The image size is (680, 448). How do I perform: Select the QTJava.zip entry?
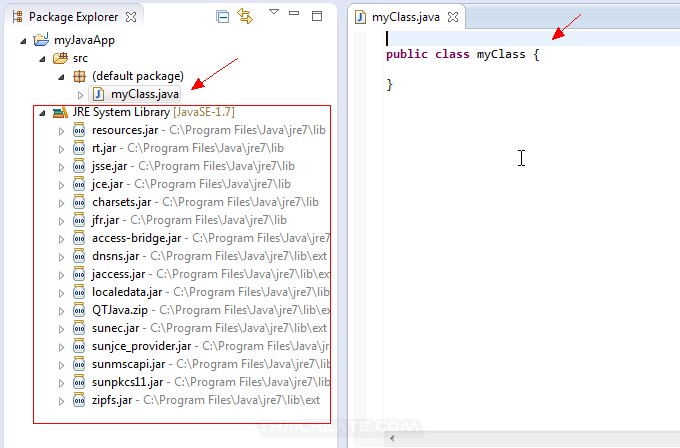click(211, 310)
